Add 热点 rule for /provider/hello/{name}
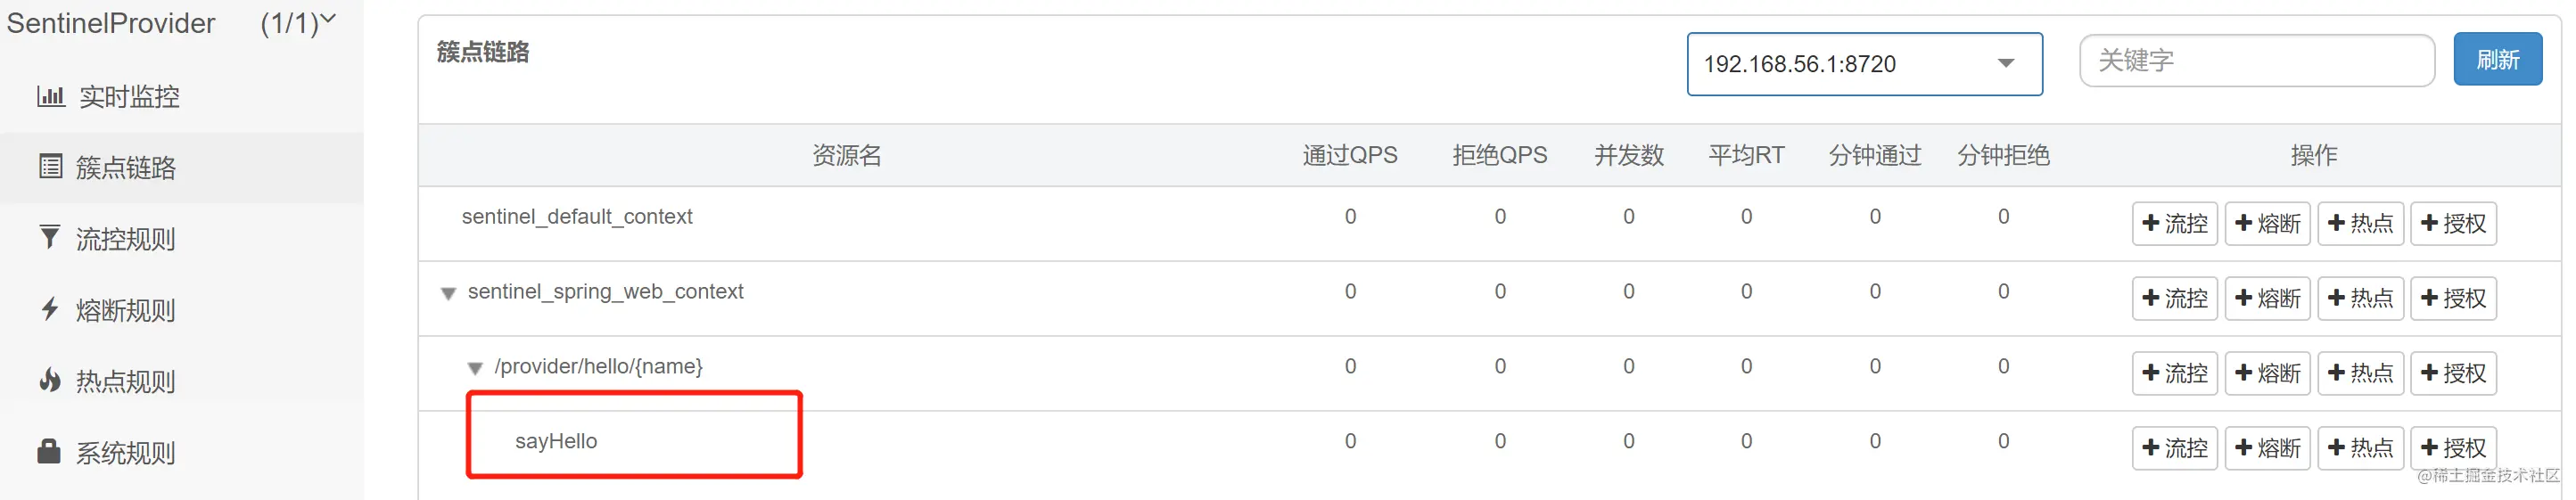The width and height of the screenshot is (2576, 500). click(x=2360, y=373)
